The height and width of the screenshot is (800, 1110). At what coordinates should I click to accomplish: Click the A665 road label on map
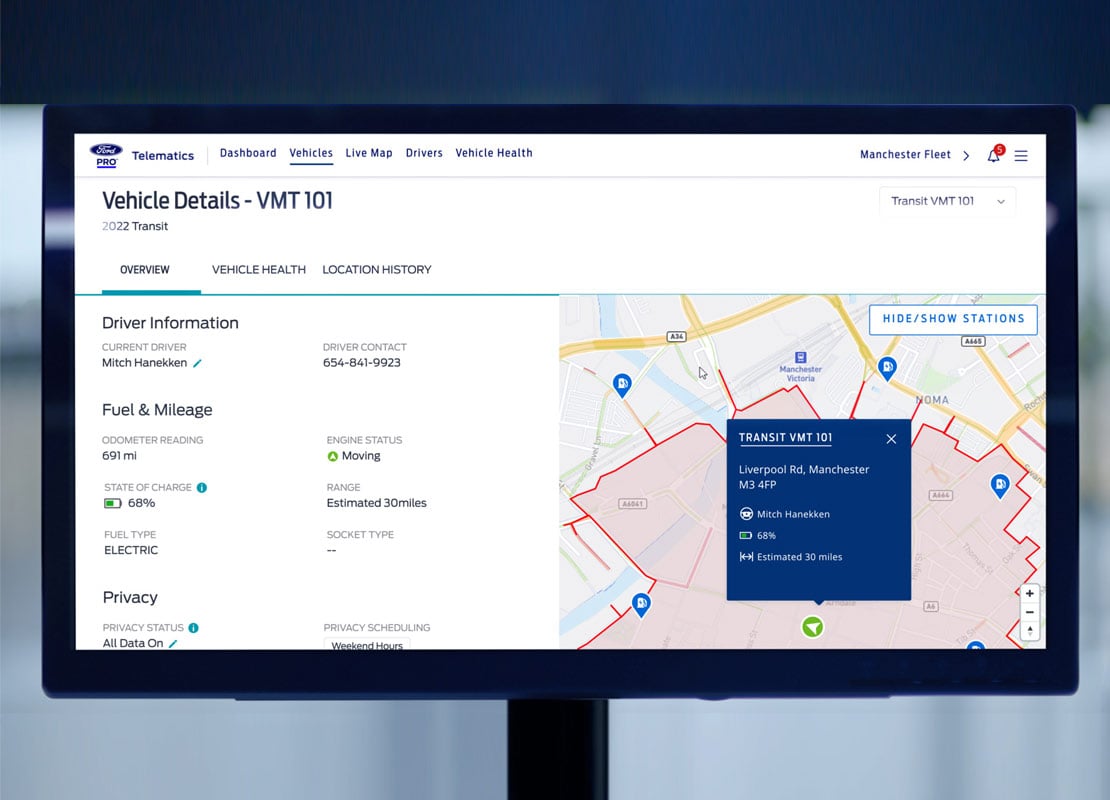(x=973, y=341)
